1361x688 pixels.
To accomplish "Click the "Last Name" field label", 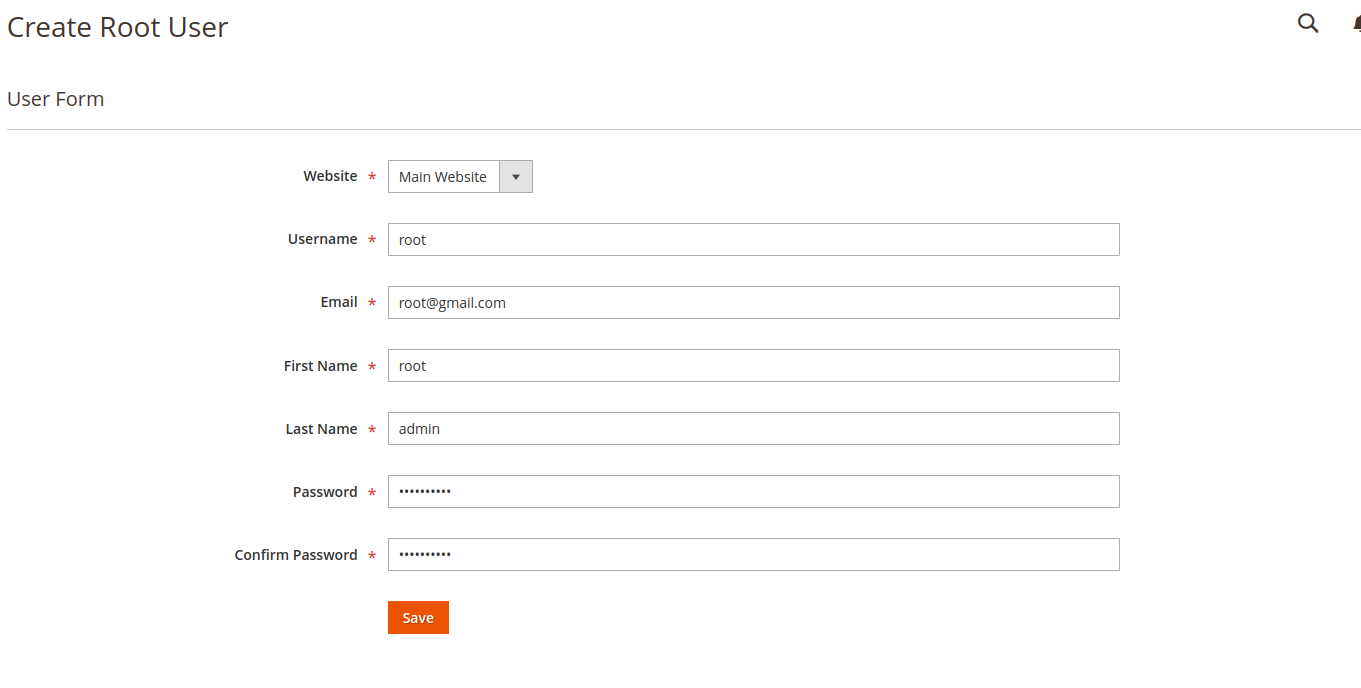I will [x=321, y=429].
